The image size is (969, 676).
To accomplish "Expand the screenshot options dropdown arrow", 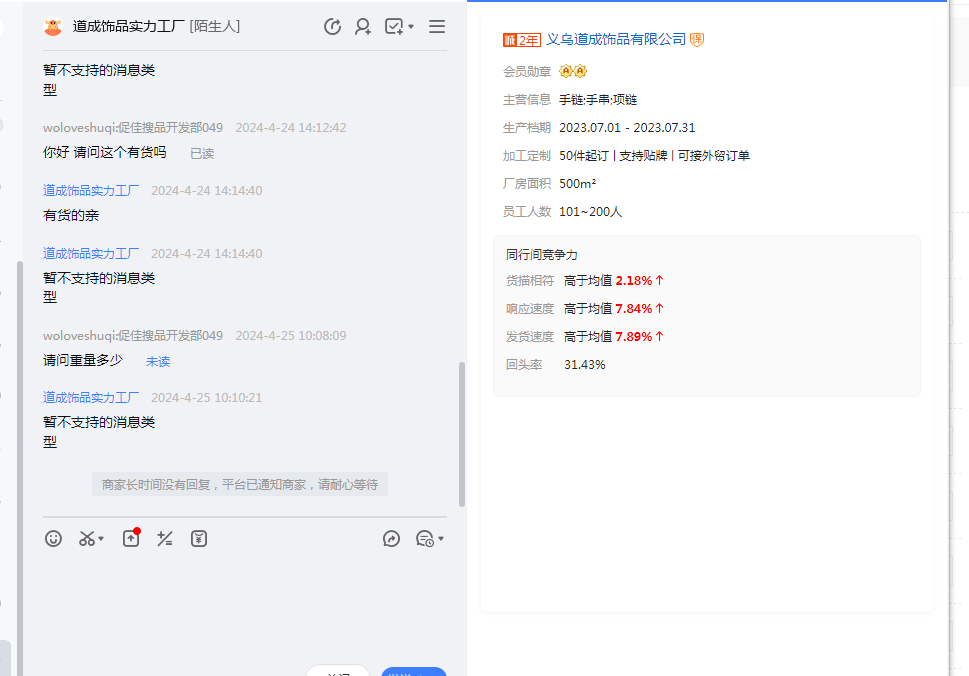I will [102, 540].
